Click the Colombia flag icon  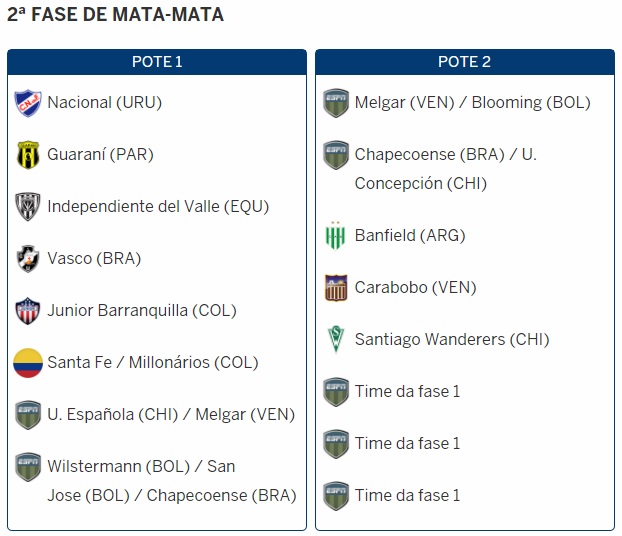pos(28,363)
